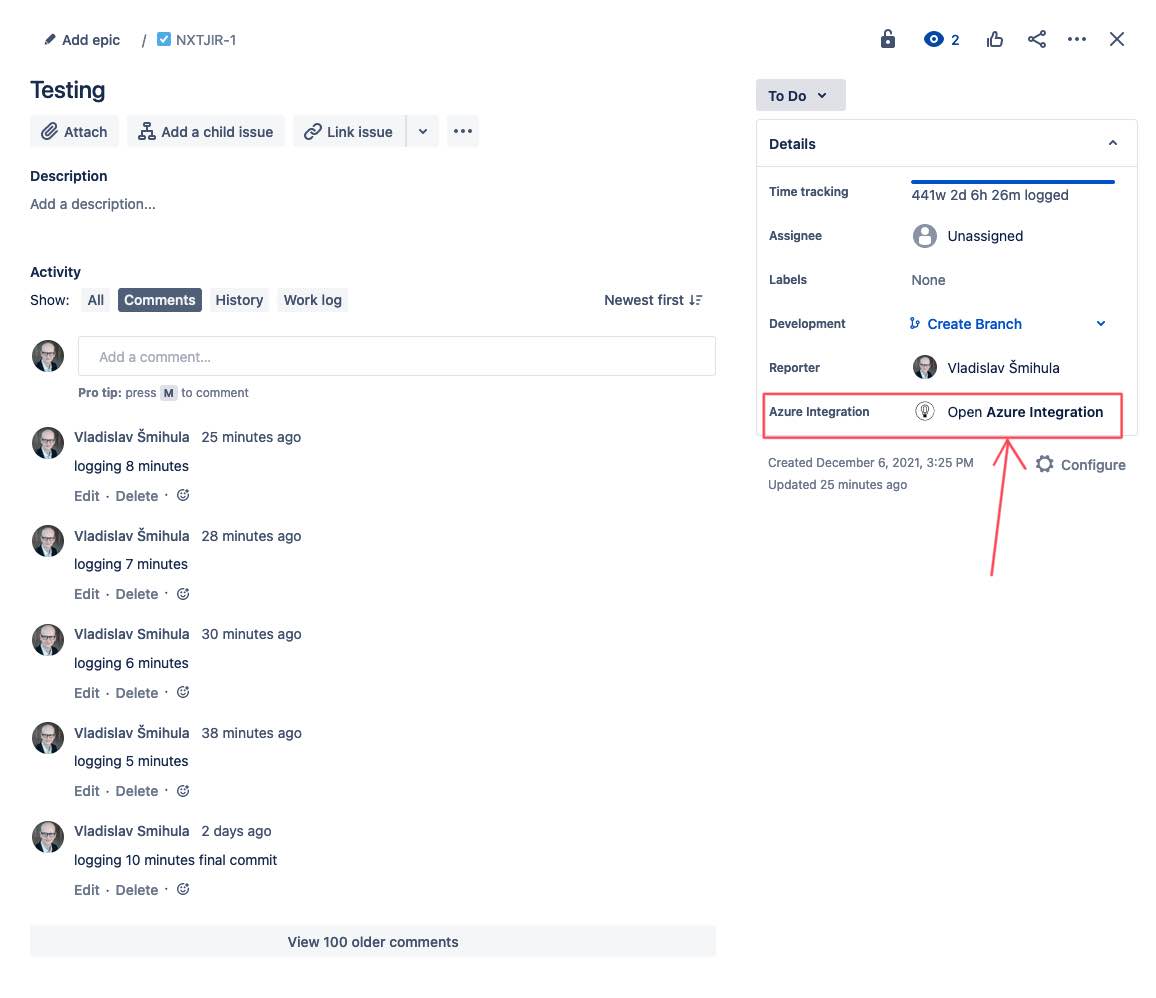Image resolution: width=1156 pixels, height=998 pixels.
Task: Open the To Do status dropdown
Action: (800, 96)
